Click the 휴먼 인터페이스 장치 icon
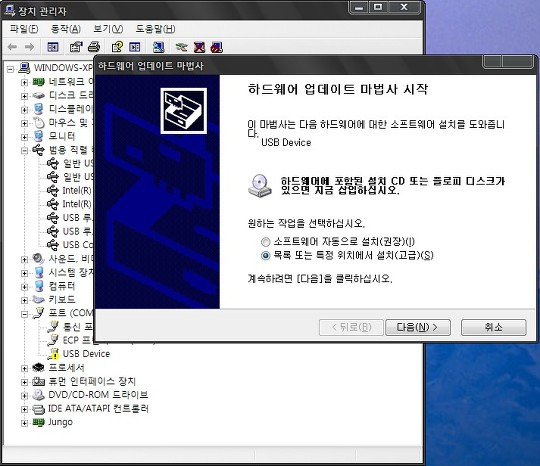 click(39, 381)
